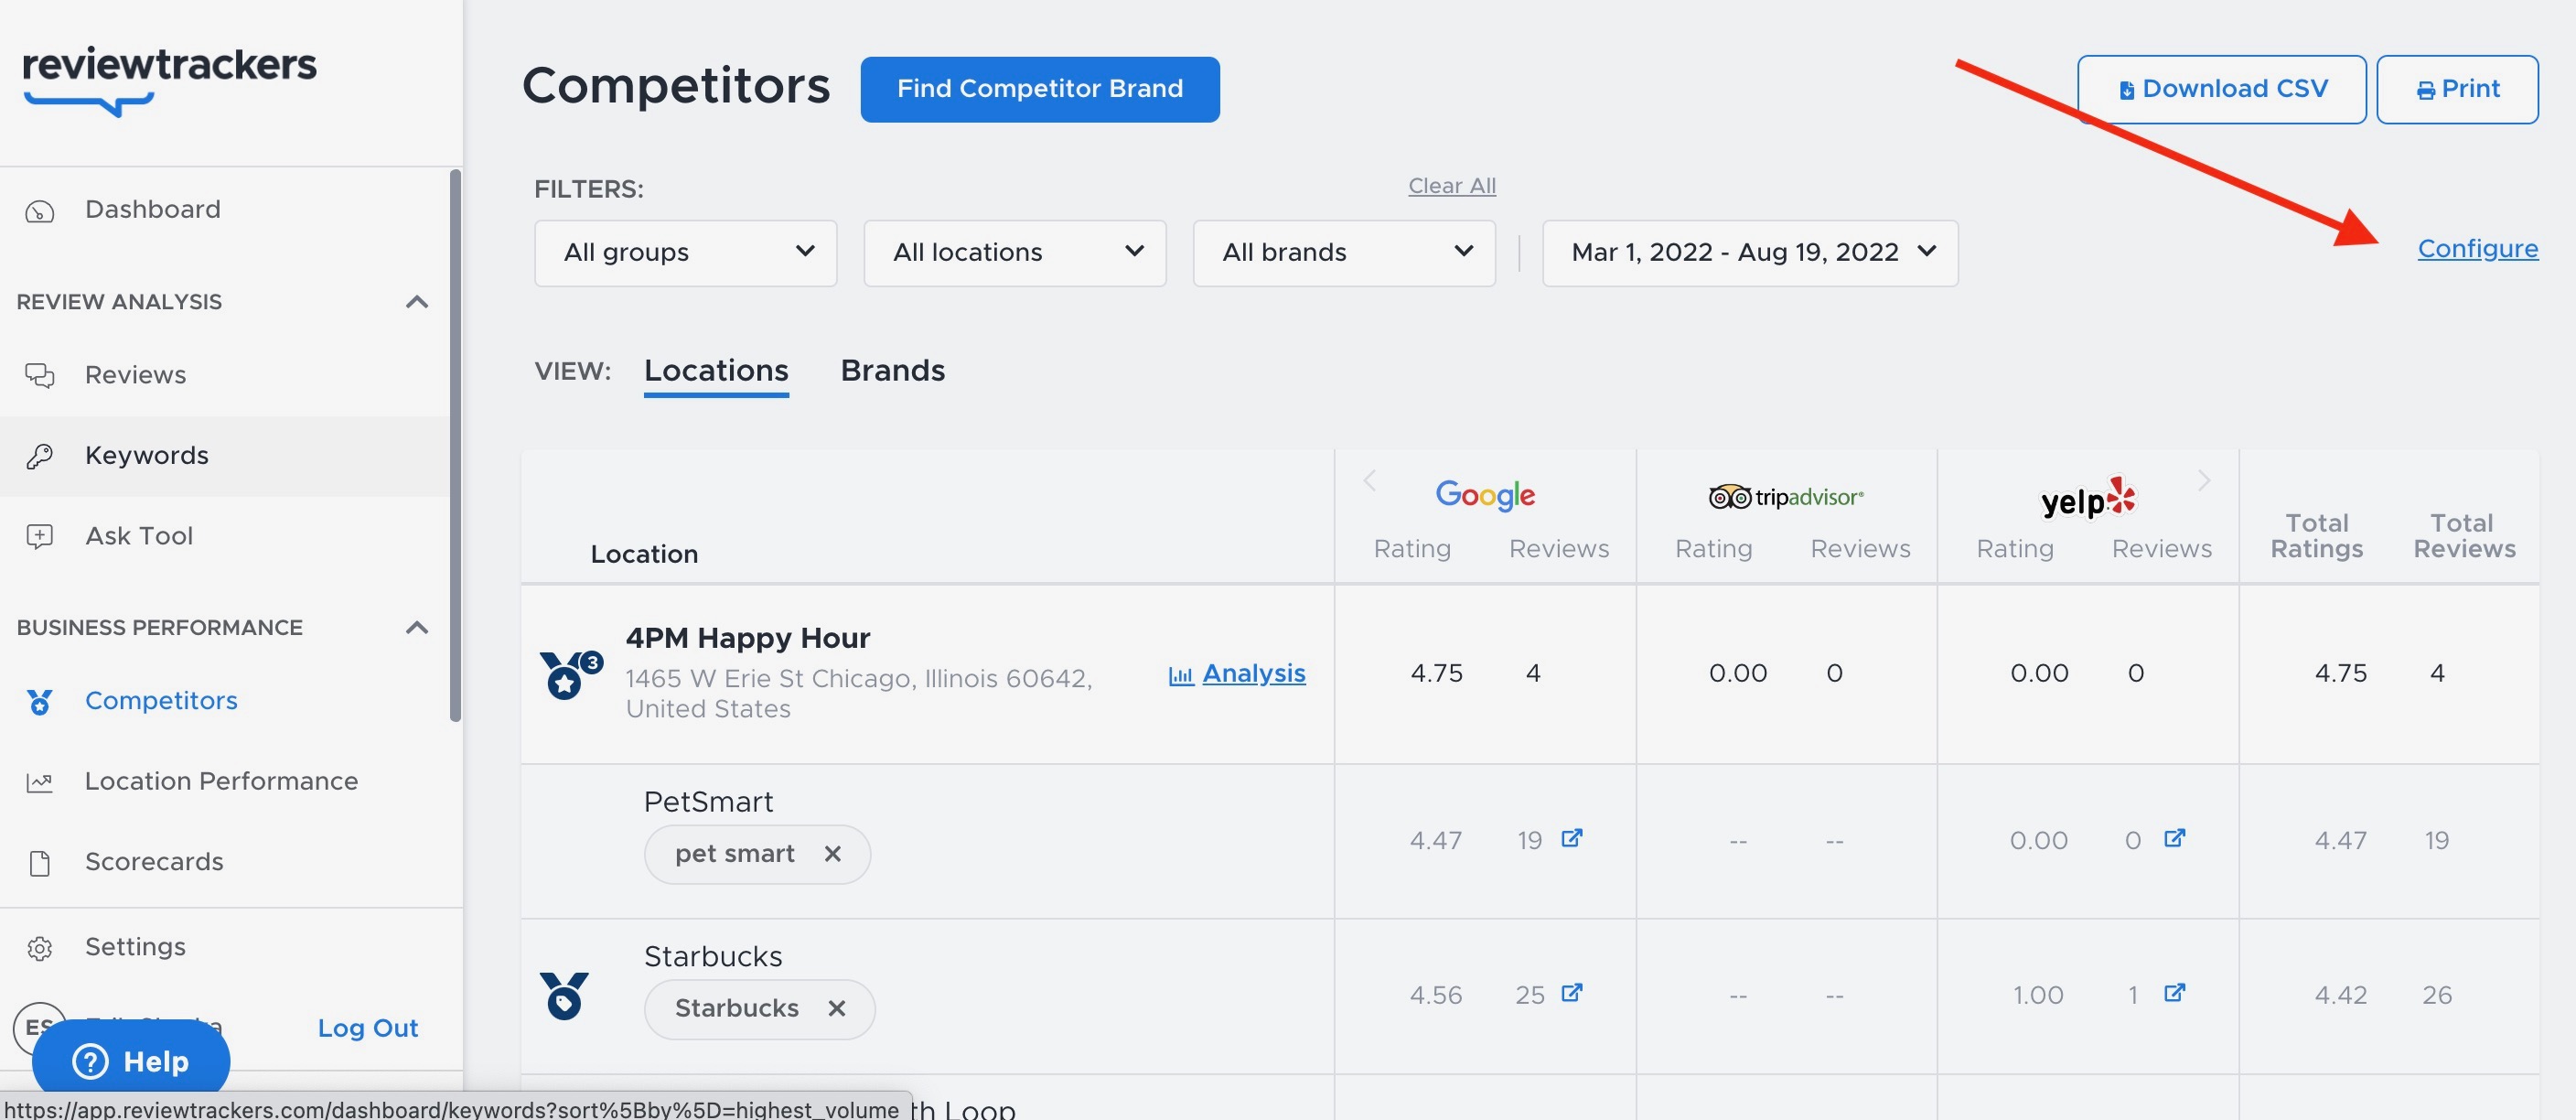This screenshot has width=2576, height=1120.
Task: Open Ask Tool in the sidebar
Action: click(139, 537)
